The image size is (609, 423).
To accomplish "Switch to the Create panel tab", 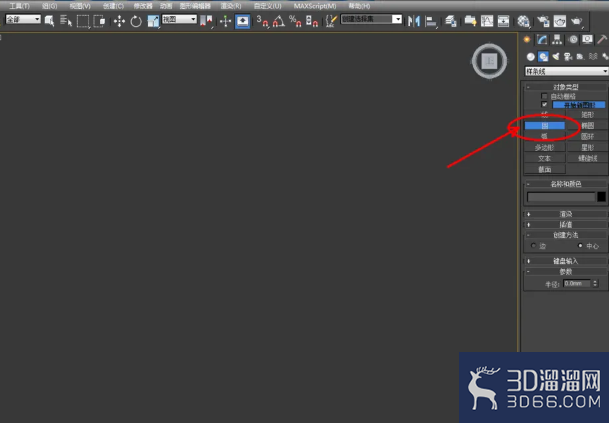I will click(x=527, y=39).
